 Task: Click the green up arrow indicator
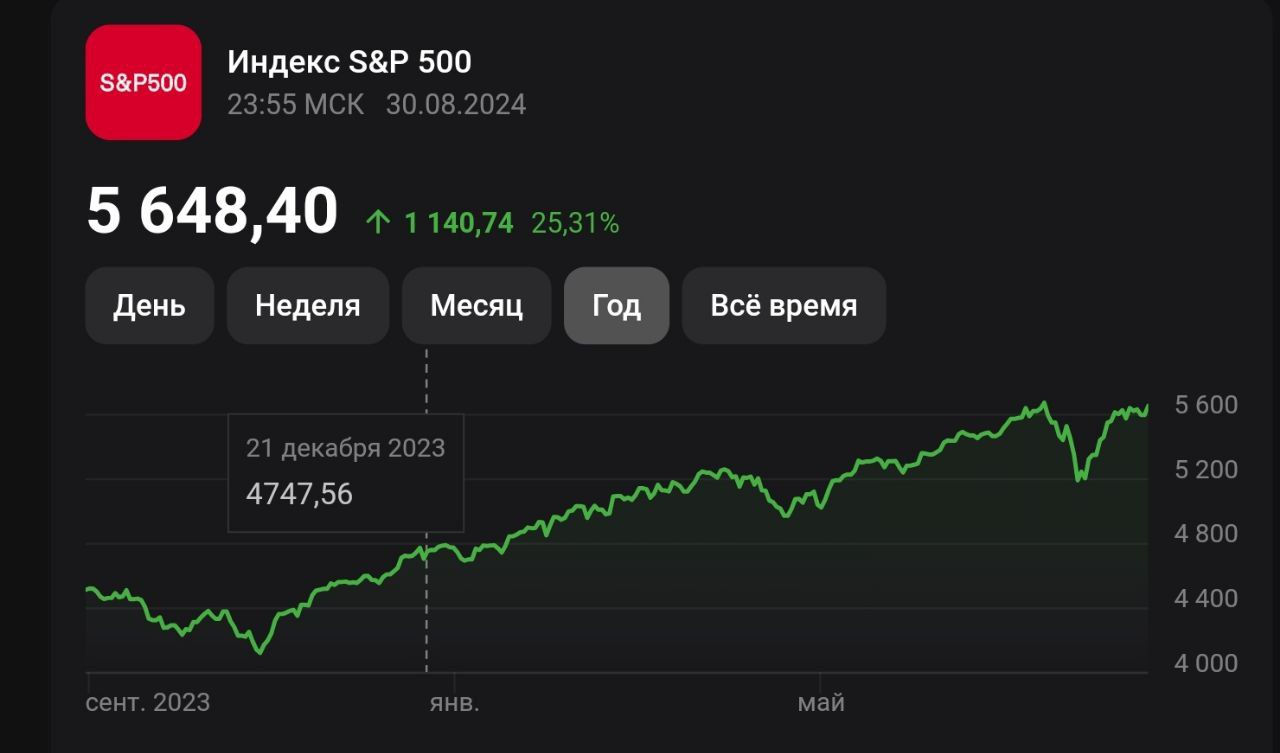377,223
